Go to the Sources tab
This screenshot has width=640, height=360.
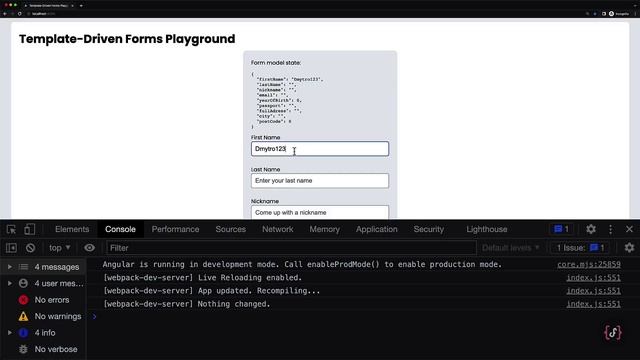(x=231, y=229)
